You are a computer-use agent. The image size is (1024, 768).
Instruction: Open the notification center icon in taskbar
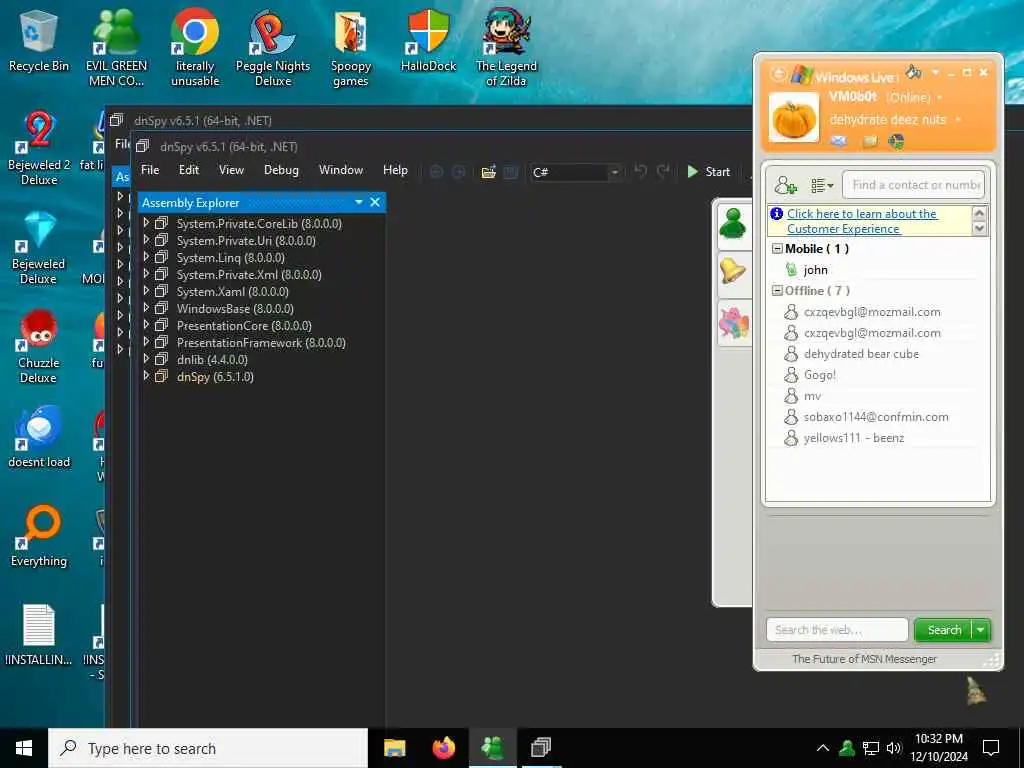(x=991, y=748)
